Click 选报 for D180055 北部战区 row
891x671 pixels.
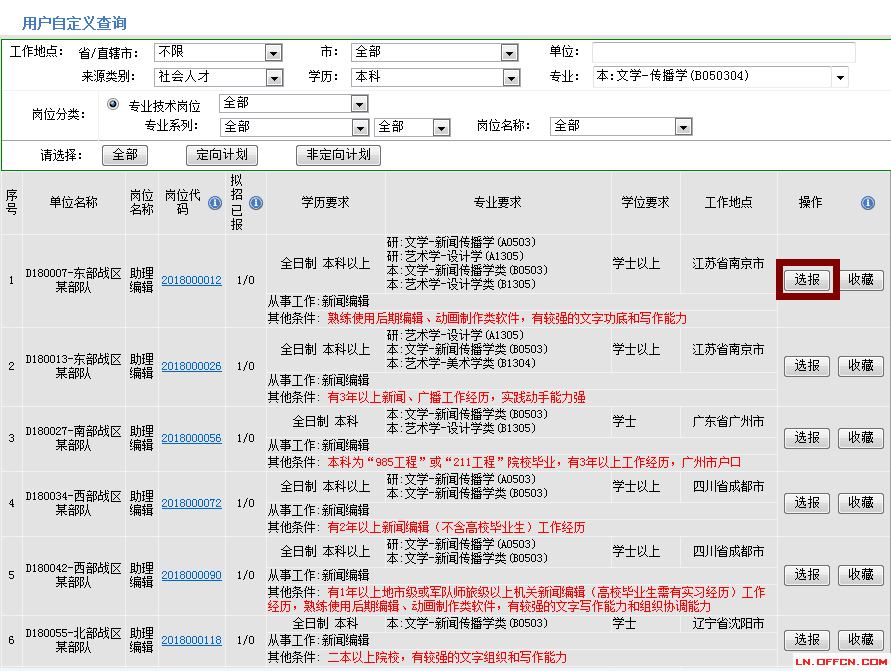(x=807, y=640)
